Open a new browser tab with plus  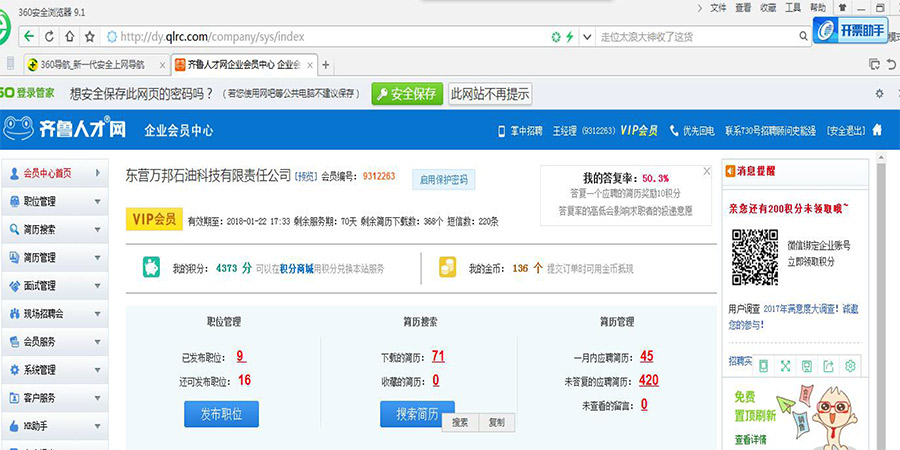[x=325, y=65]
